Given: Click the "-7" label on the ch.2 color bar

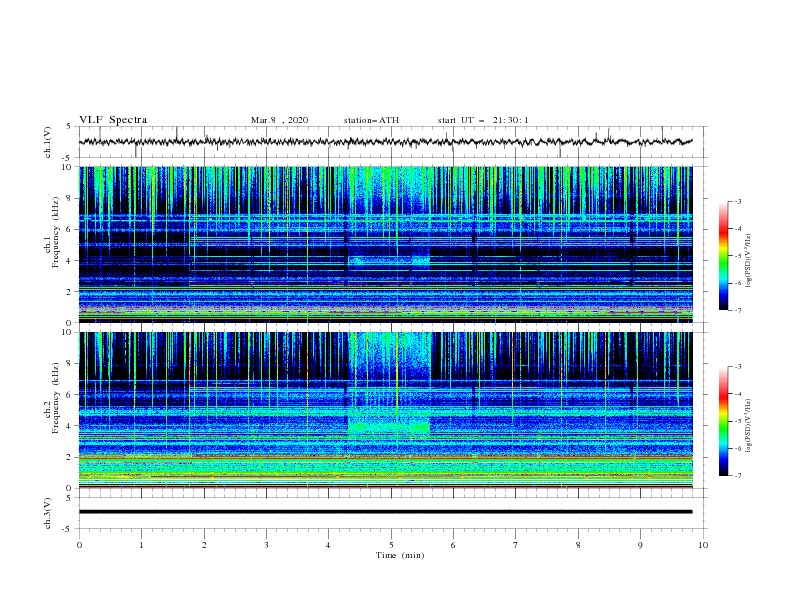Looking at the screenshot, I should (737, 476).
